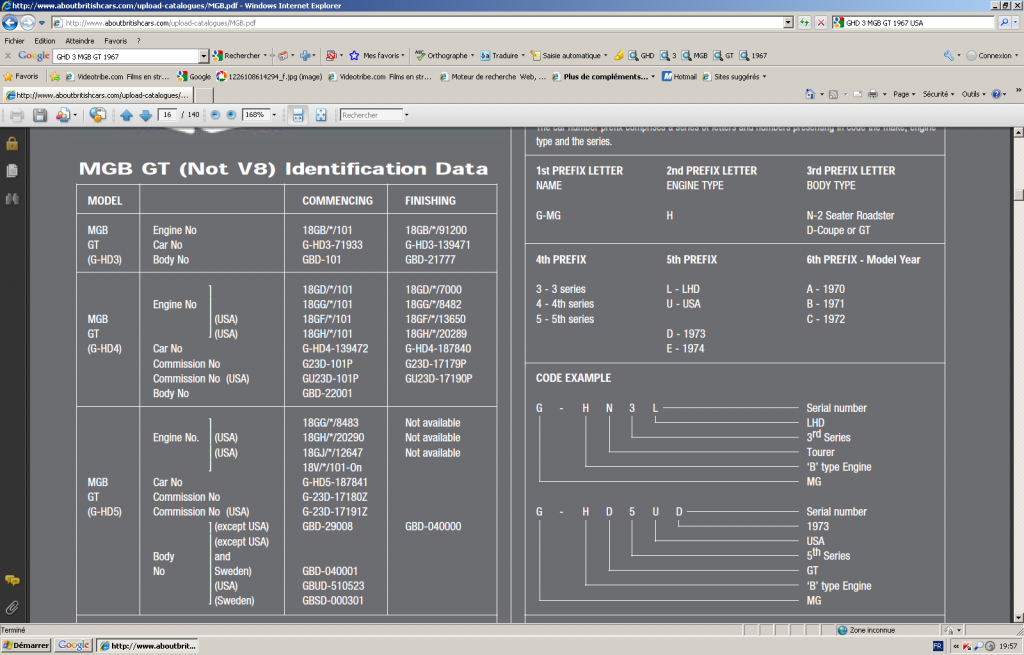This screenshot has height=655, width=1024.
Task: Open the attachments paperclip panel
Action: 12,607
